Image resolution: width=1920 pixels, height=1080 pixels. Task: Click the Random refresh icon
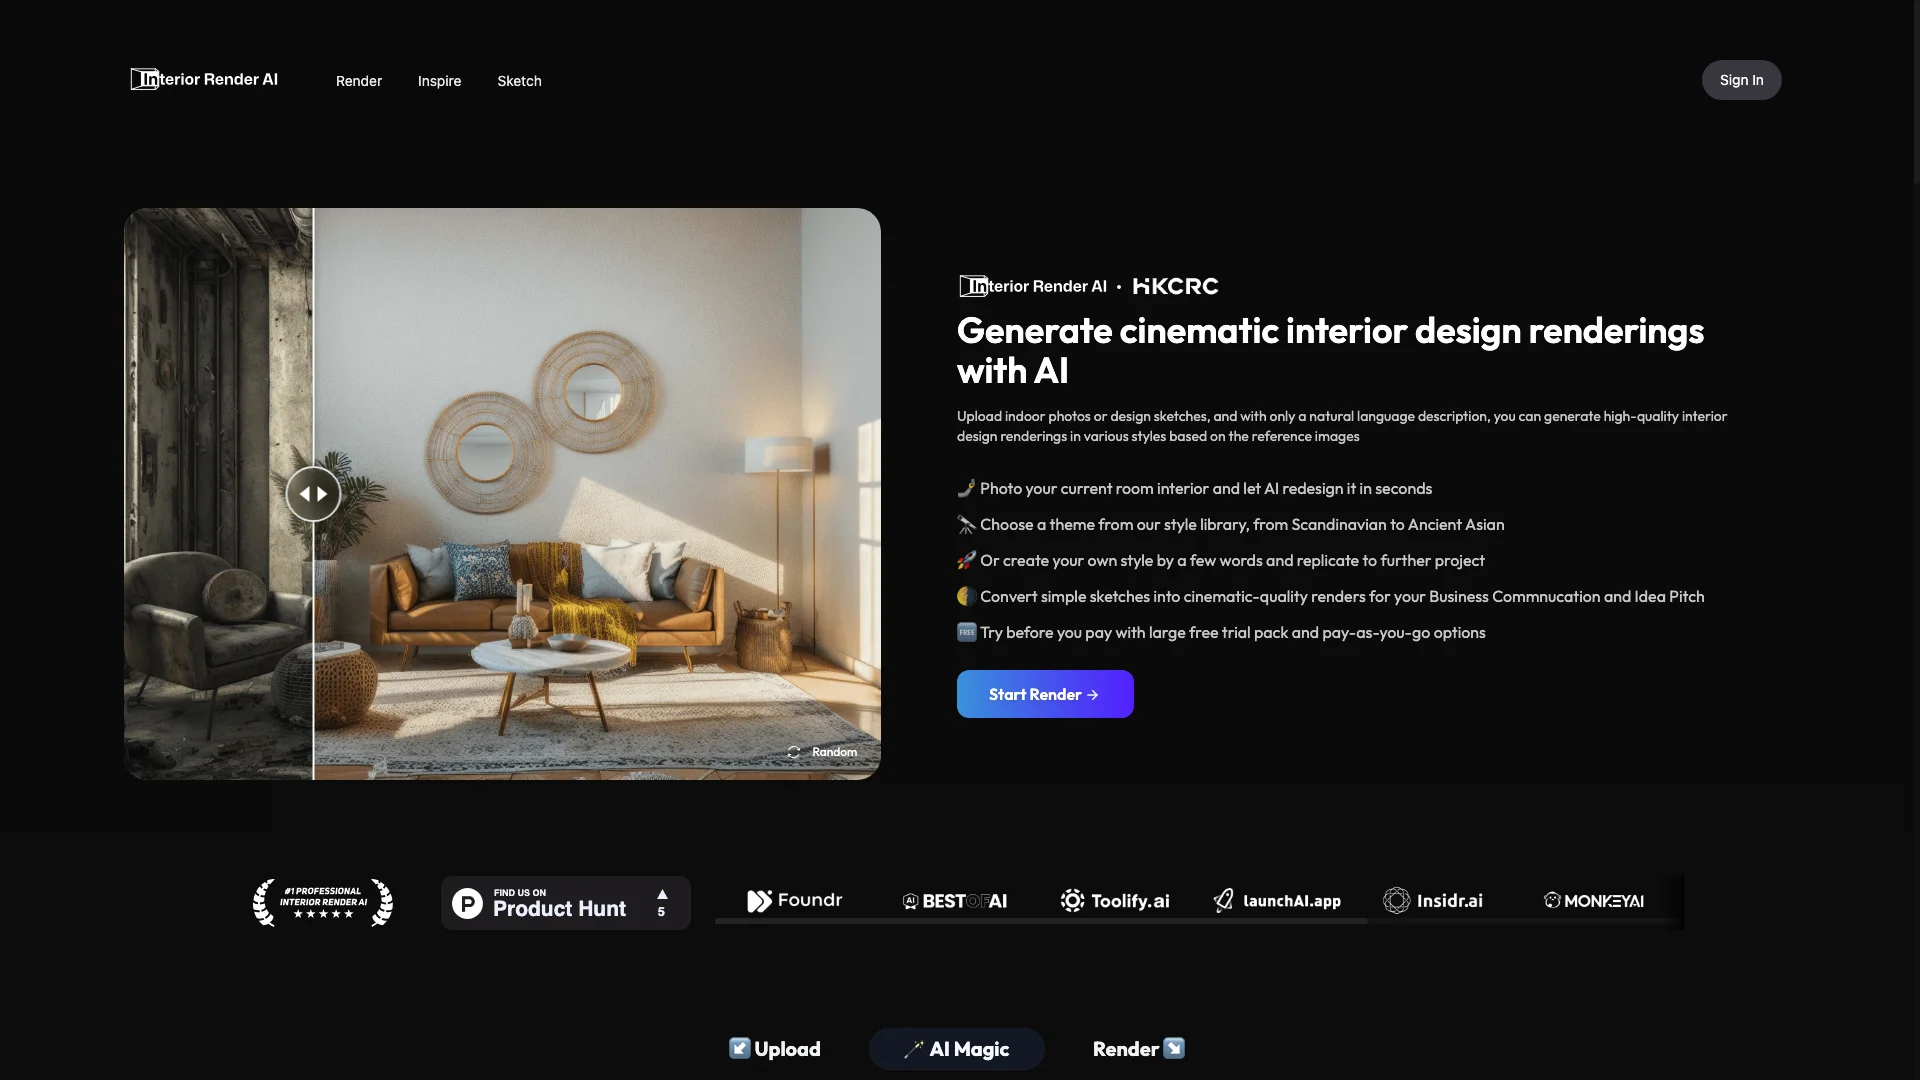pos(794,752)
